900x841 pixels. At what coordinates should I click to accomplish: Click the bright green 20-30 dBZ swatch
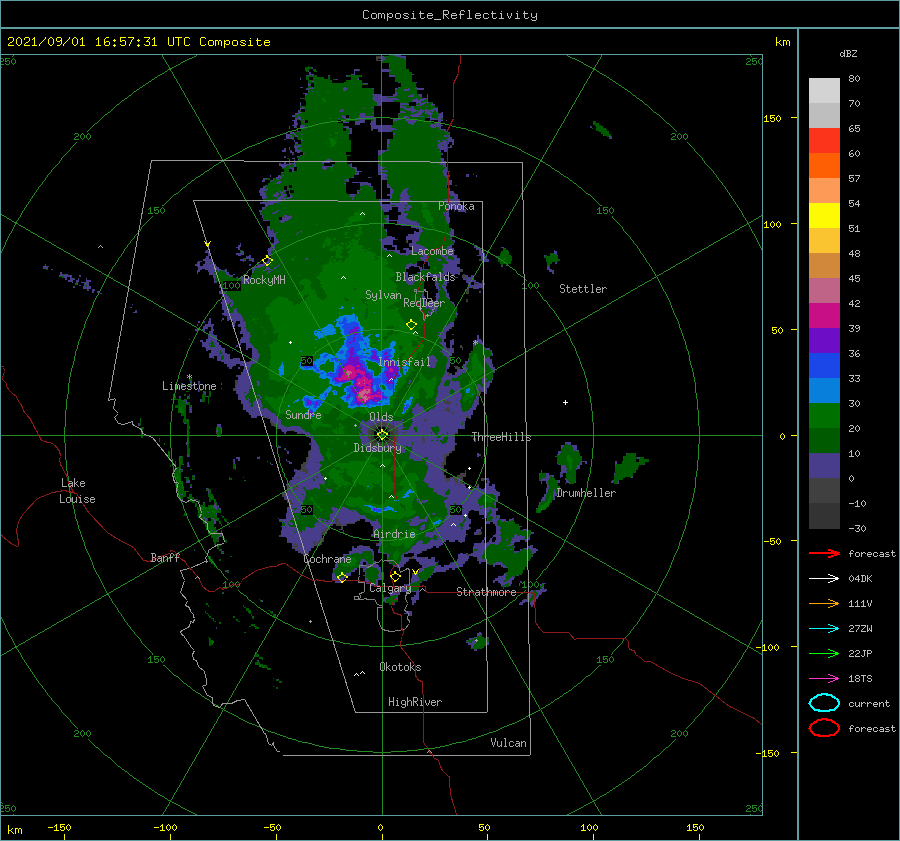coord(824,416)
